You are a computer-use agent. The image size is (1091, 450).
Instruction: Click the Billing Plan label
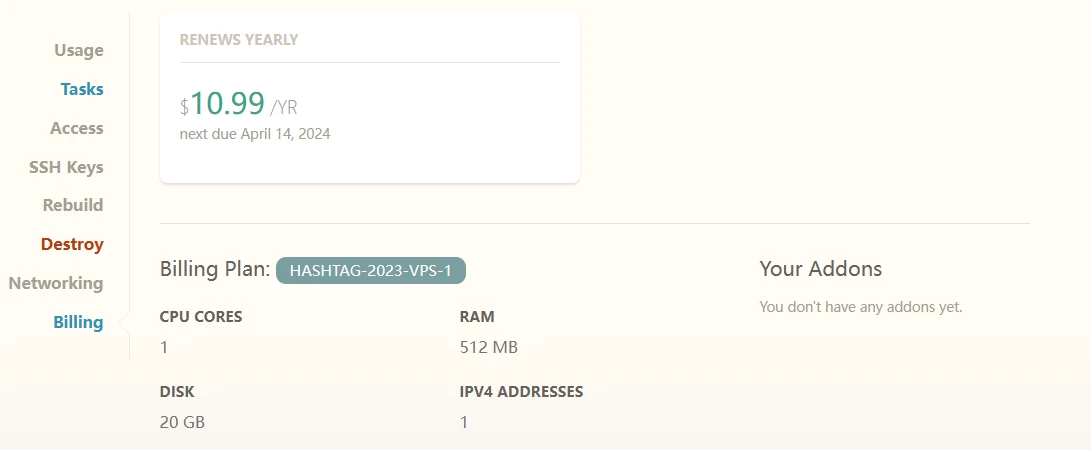click(x=214, y=269)
